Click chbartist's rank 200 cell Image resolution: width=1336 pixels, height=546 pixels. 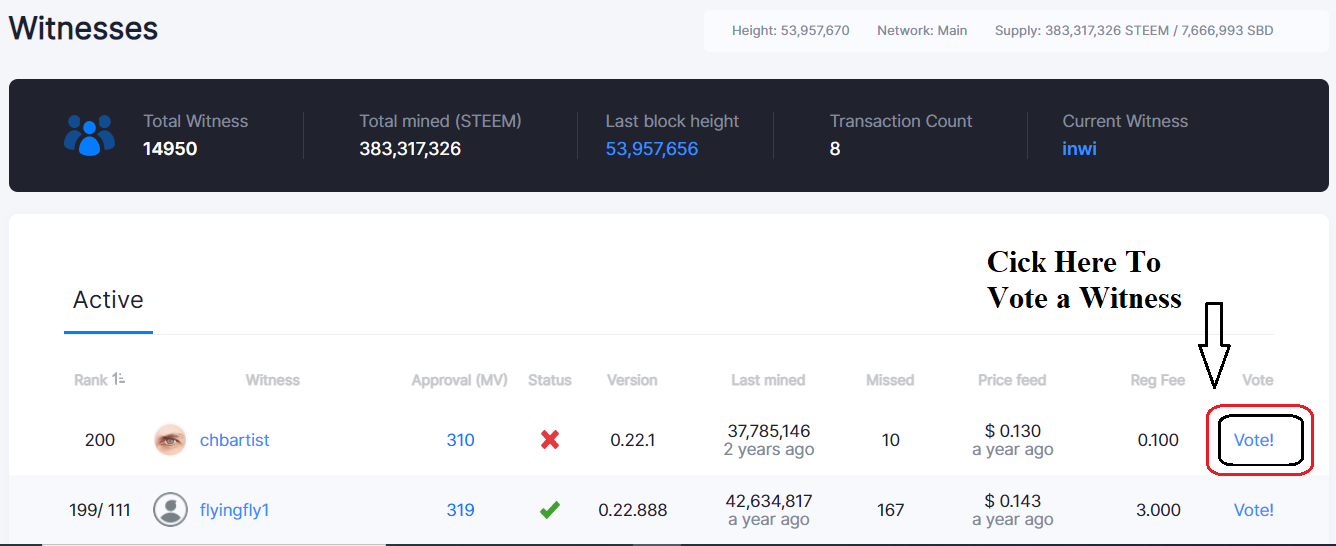click(x=100, y=440)
